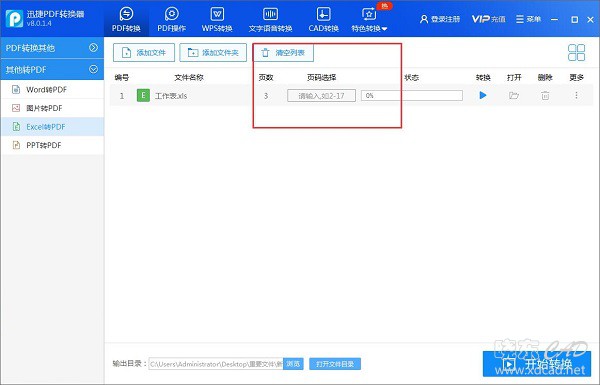Open the CAD转换 tab
Viewport: 600px width, 385px height.
coord(323,19)
